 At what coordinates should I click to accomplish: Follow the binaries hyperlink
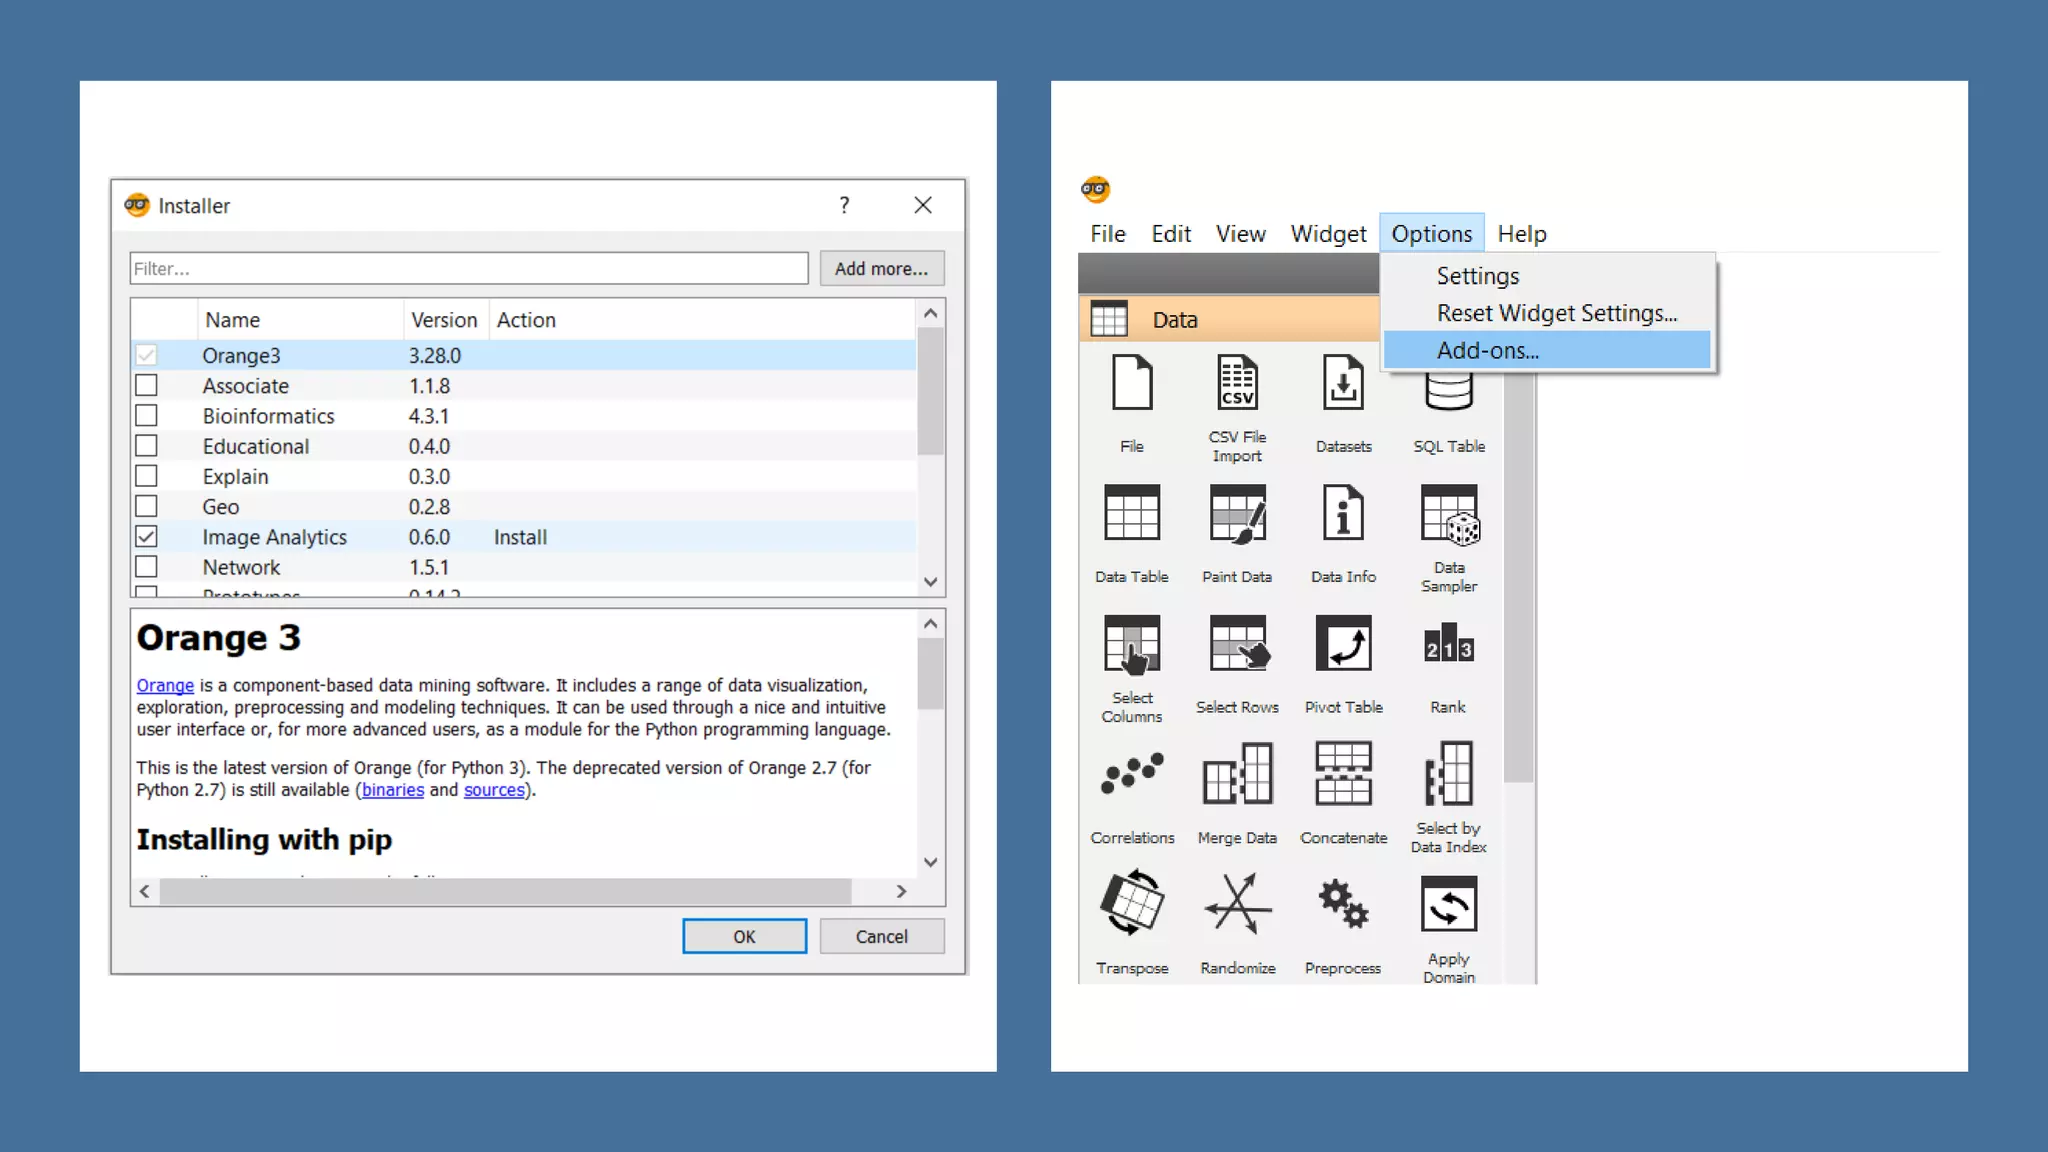(x=392, y=790)
